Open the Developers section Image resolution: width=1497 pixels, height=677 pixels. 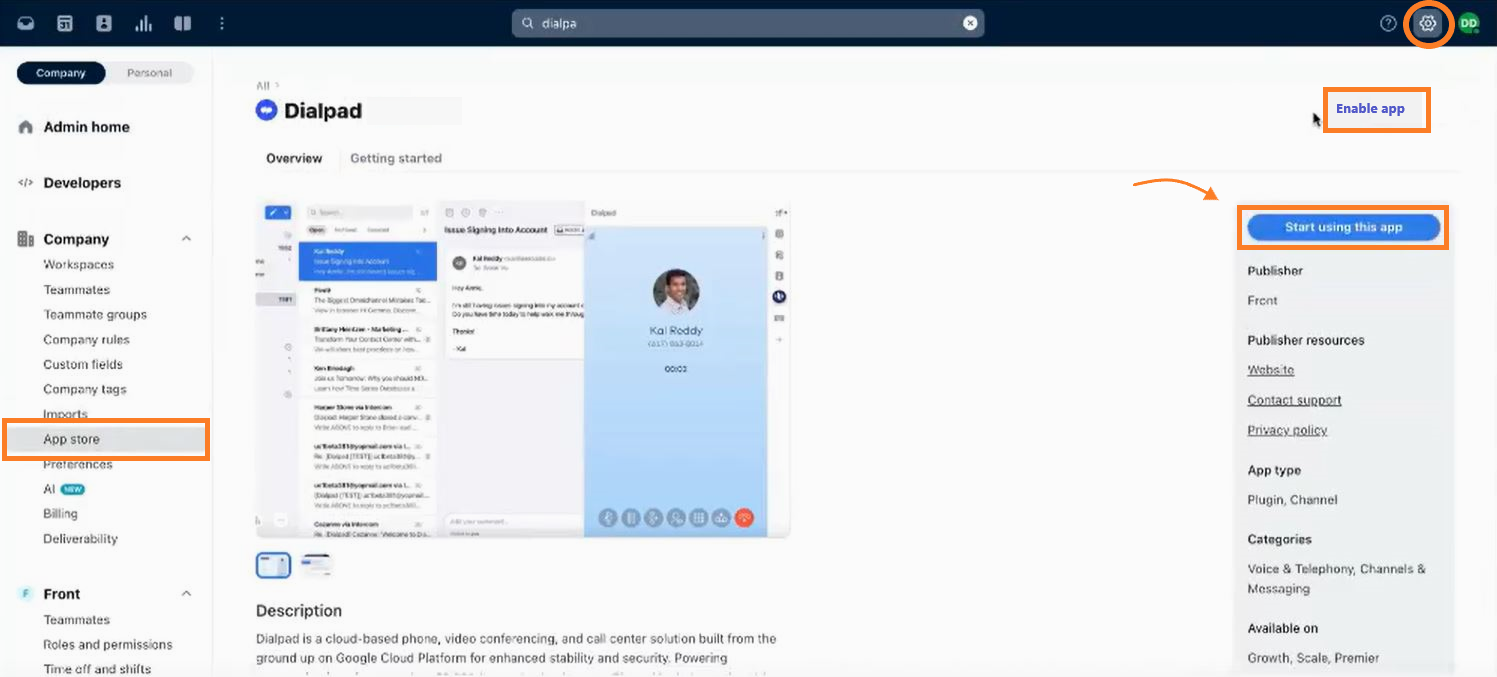click(x=82, y=183)
